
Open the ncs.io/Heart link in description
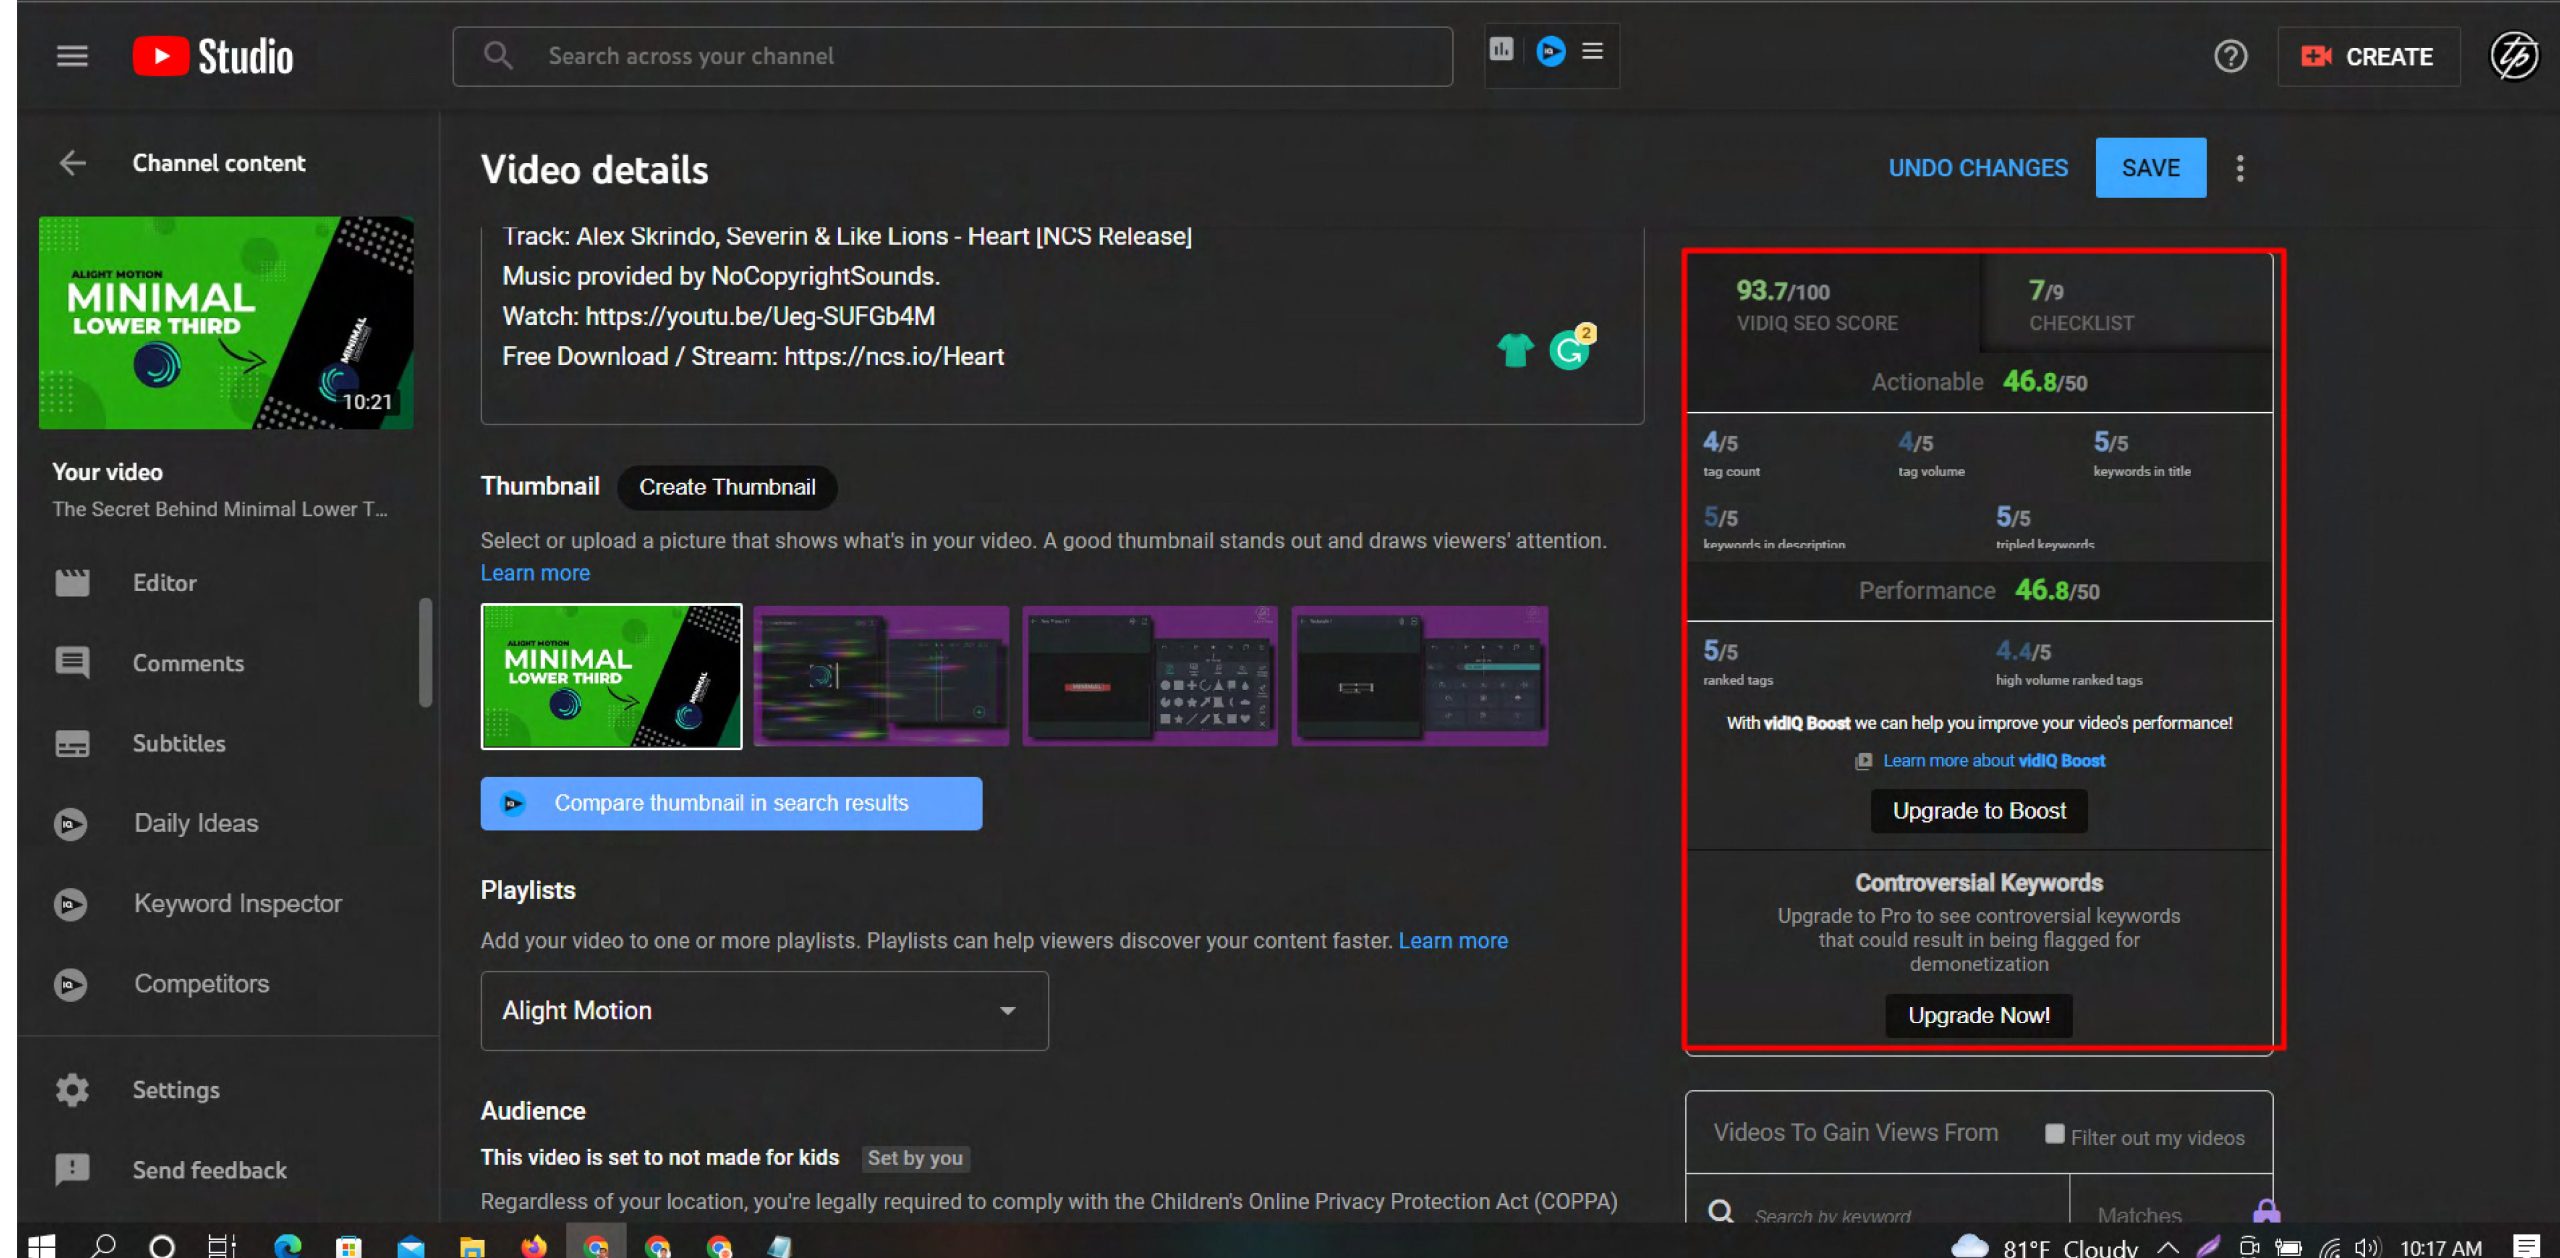(x=894, y=357)
